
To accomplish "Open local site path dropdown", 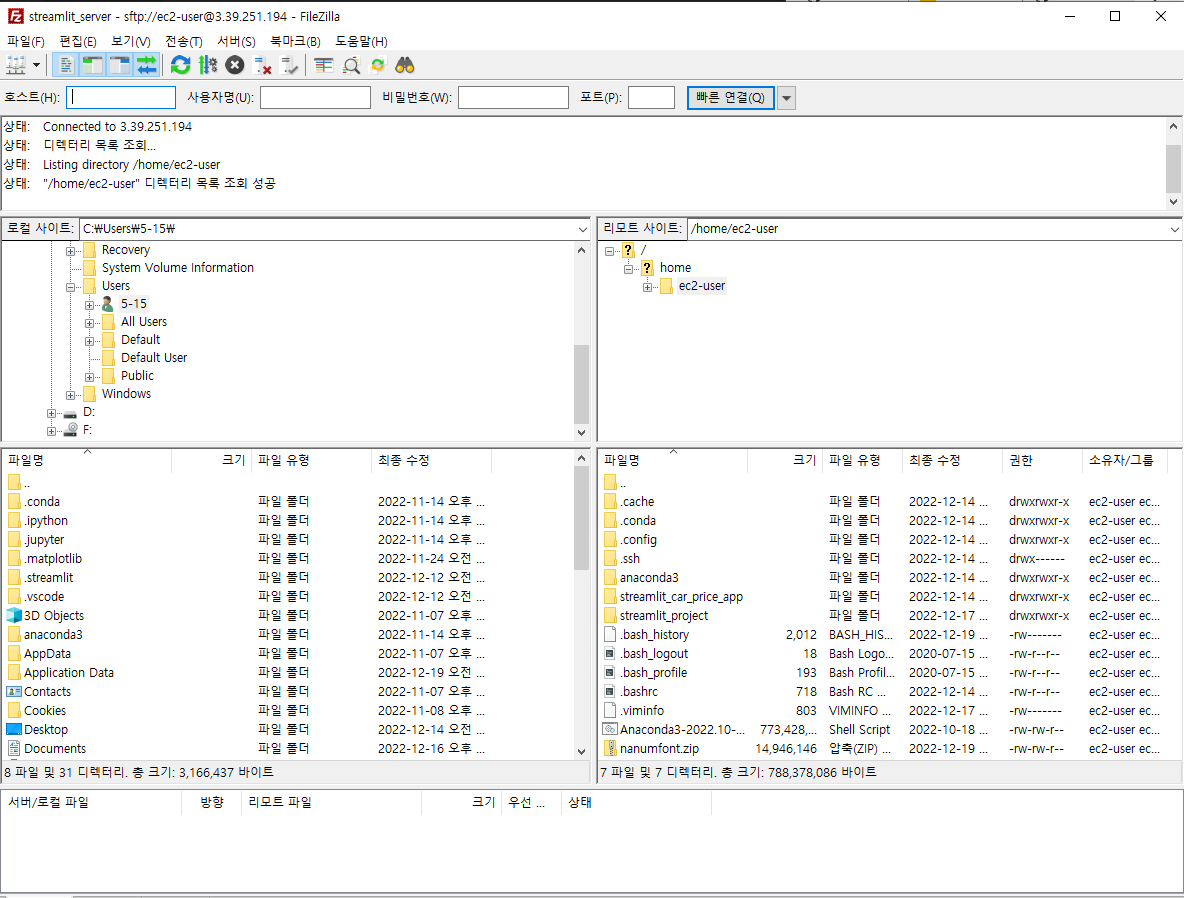I will click(x=582, y=229).
